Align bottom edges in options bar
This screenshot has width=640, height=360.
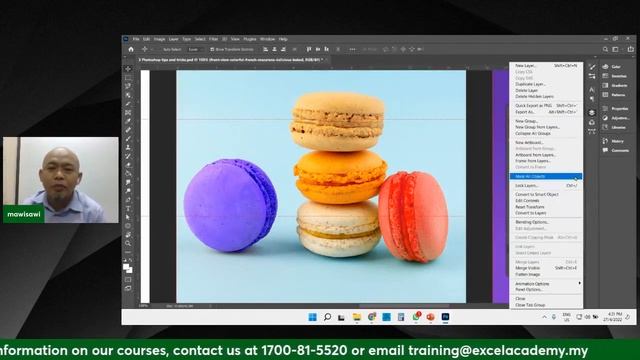point(327,49)
